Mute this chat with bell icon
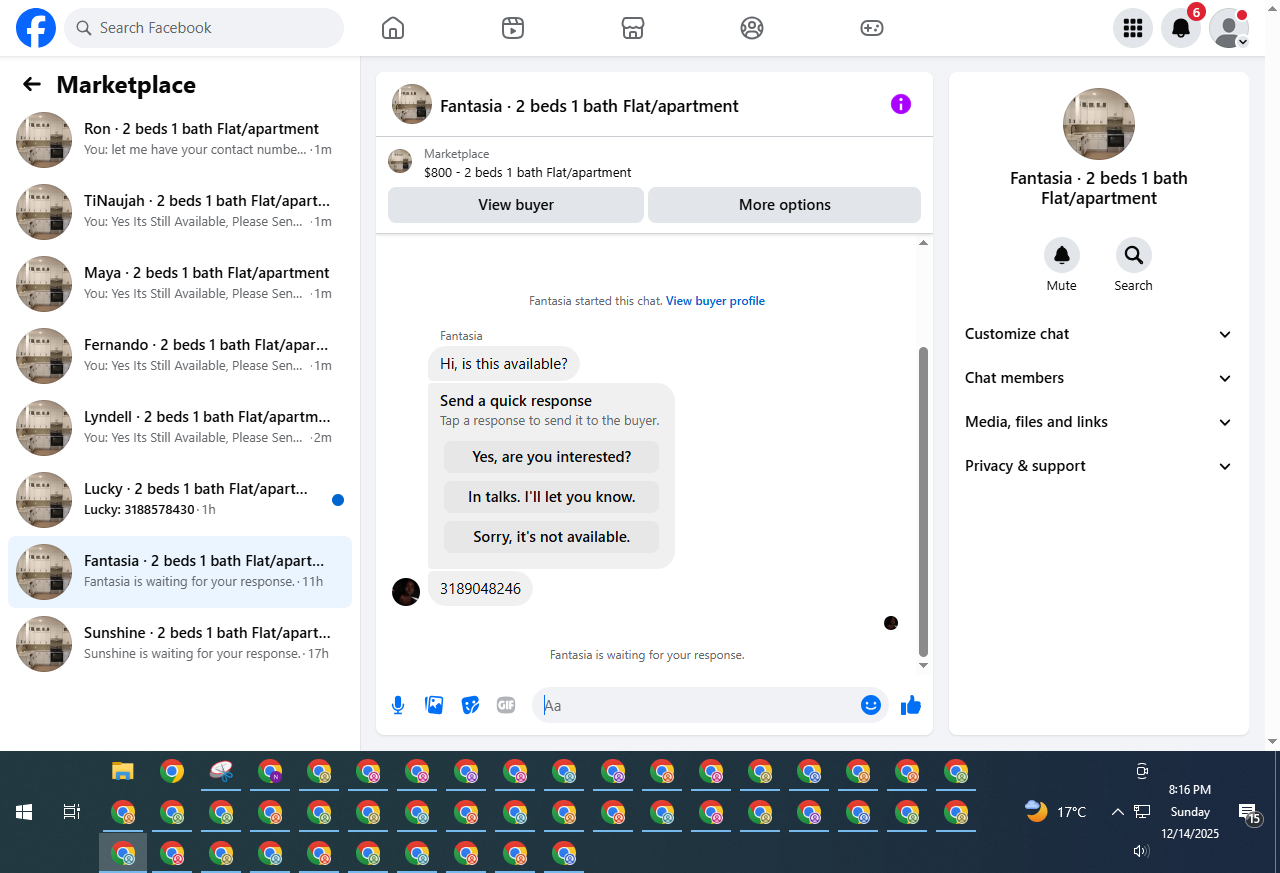This screenshot has width=1280, height=873. [1062, 256]
